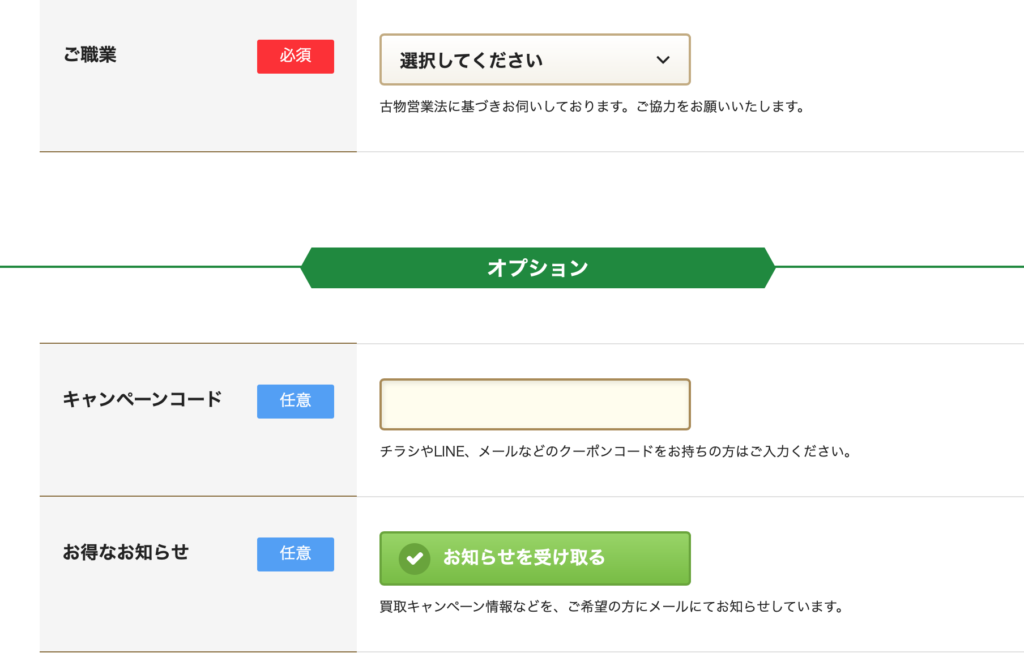Click the round checkmark icon in notification button

(415, 559)
